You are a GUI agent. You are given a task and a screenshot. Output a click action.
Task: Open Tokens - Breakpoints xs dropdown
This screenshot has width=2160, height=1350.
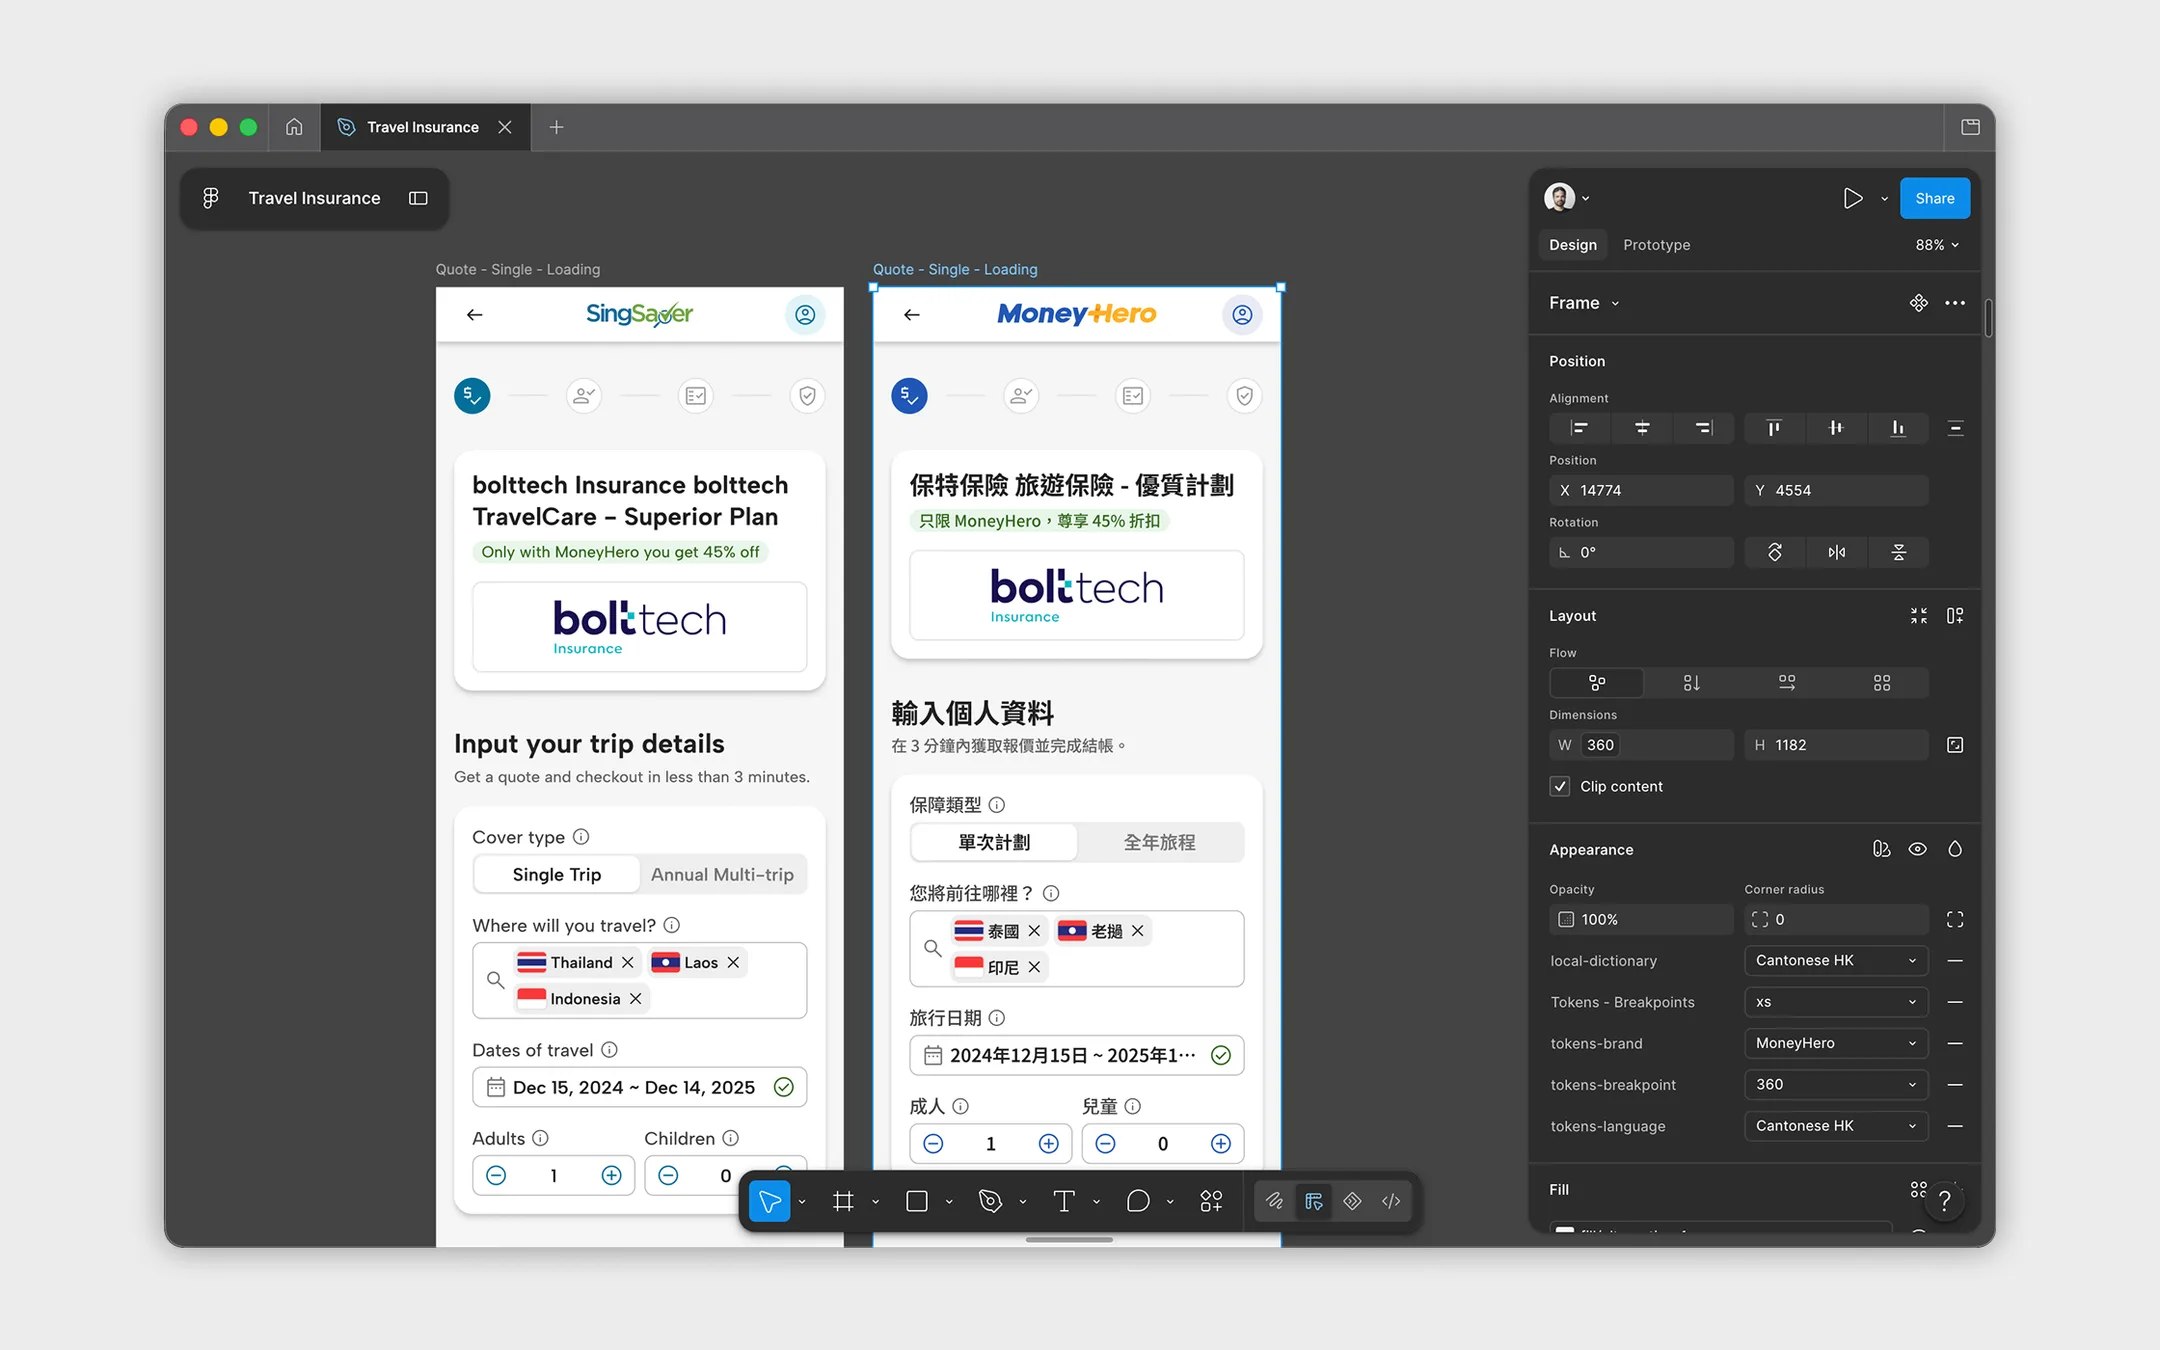[1836, 1002]
